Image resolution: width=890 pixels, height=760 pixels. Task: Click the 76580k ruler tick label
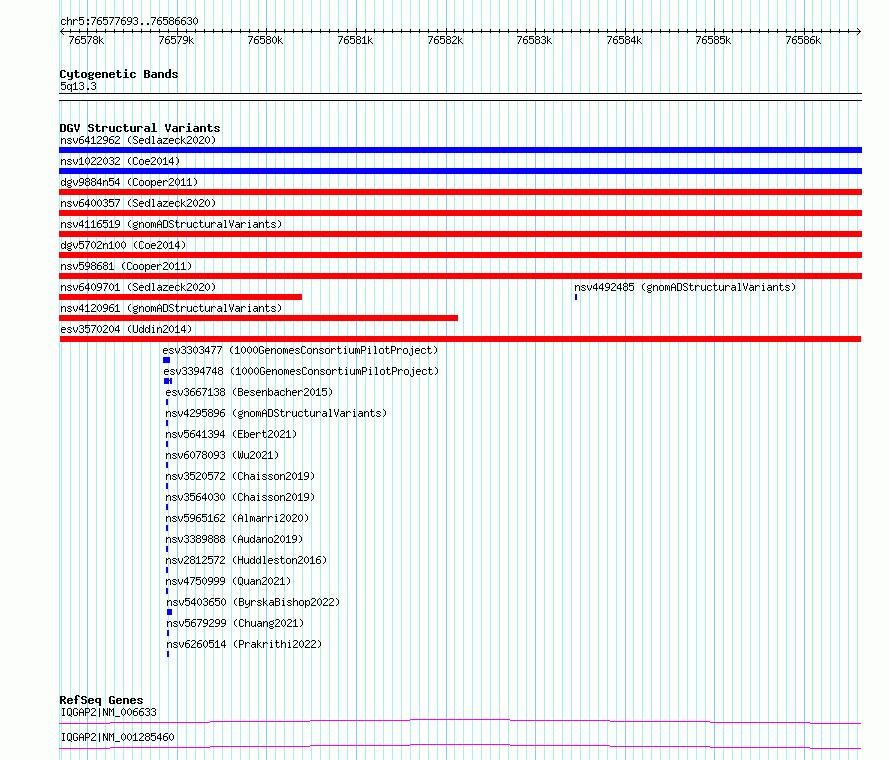point(265,40)
